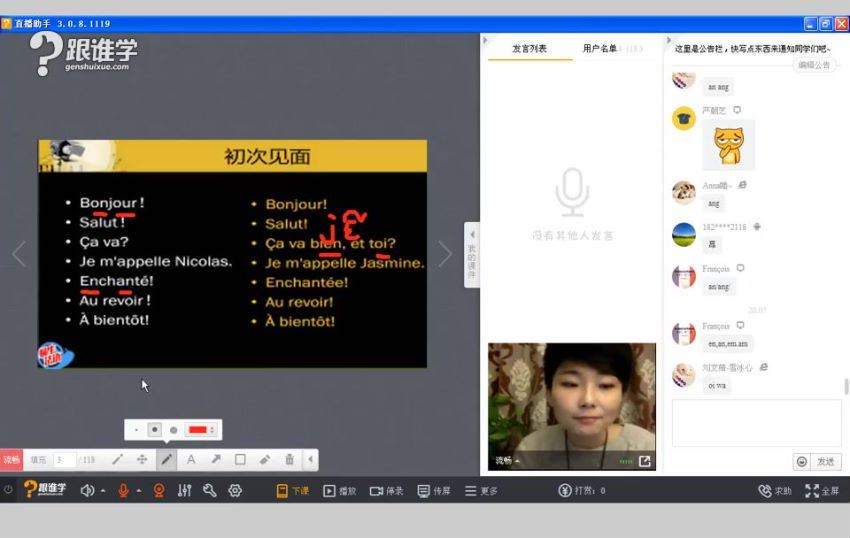This screenshot has height=538, width=850.
Task: Expand the speaker volume dropdown arrow
Action: [103, 491]
